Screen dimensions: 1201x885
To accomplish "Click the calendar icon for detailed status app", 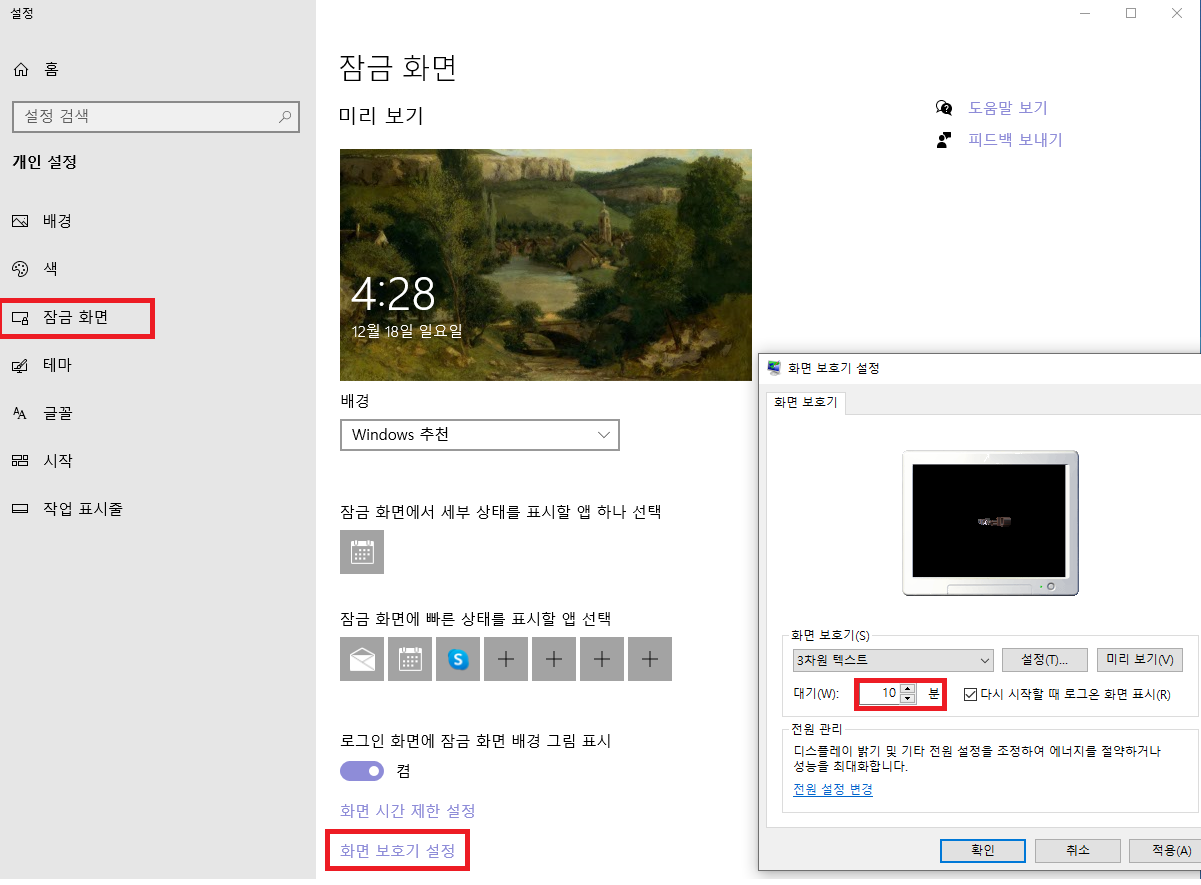I will pos(362,552).
